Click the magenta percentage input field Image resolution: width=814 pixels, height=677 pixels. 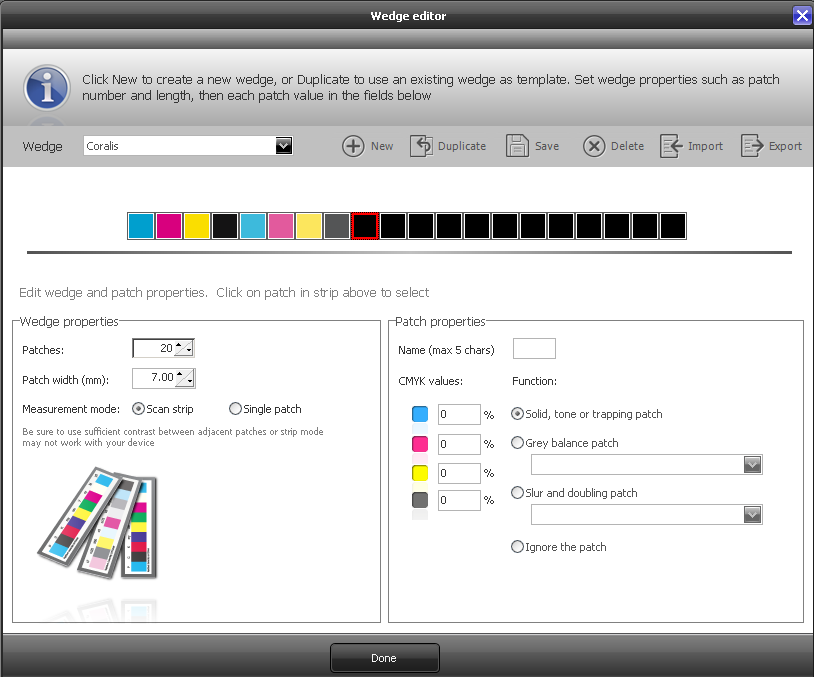pyautogui.click(x=459, y=444)
